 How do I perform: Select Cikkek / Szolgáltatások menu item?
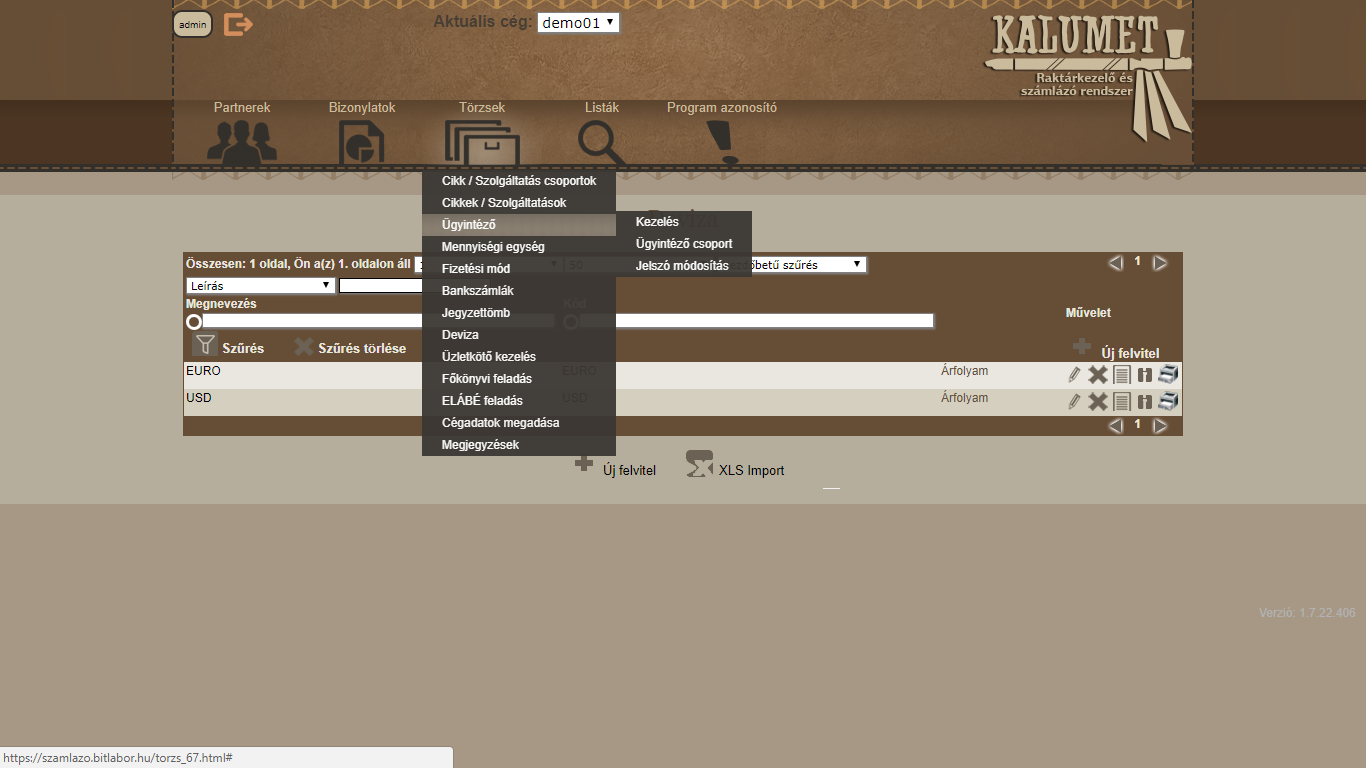click(519, 203)
